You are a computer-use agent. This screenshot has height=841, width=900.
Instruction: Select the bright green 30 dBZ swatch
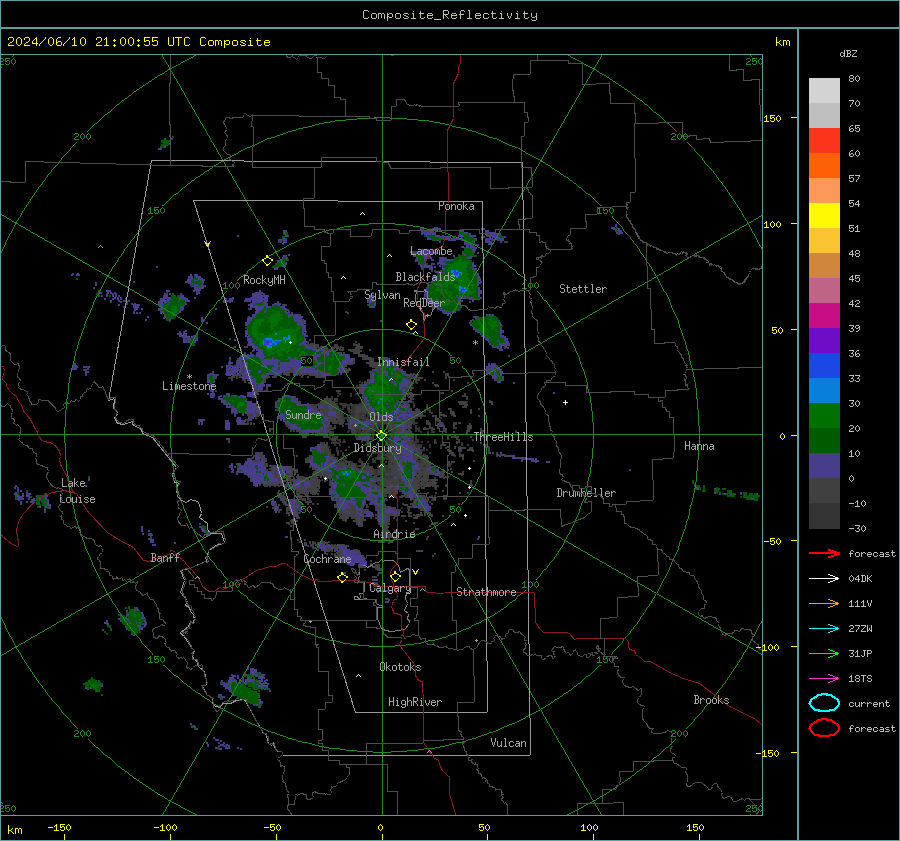pos(824,415)
